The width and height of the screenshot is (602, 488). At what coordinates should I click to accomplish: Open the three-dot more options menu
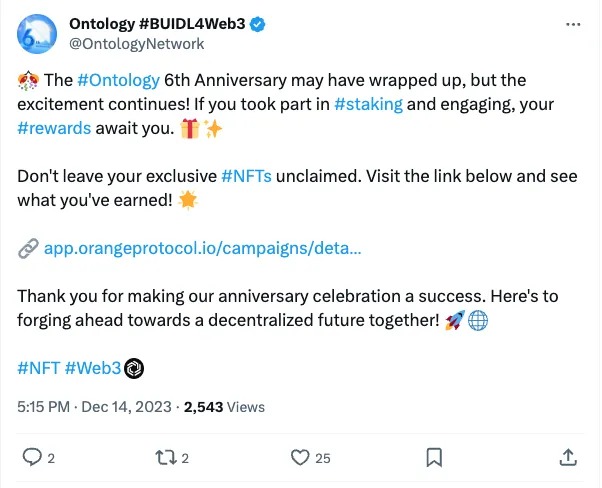coord(571,24)
